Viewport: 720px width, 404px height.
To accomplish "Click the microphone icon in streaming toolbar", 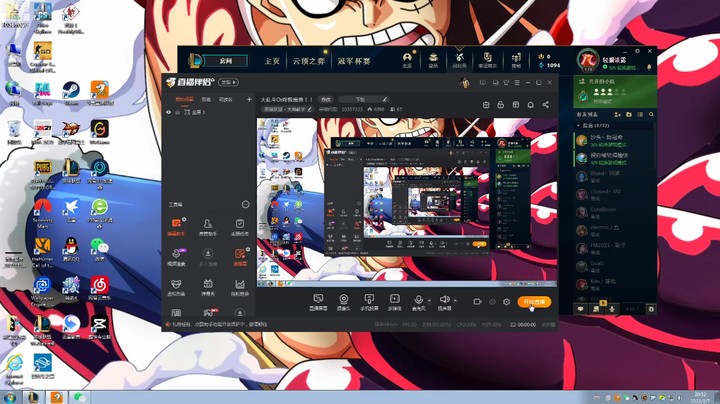I will click(418, 300).
